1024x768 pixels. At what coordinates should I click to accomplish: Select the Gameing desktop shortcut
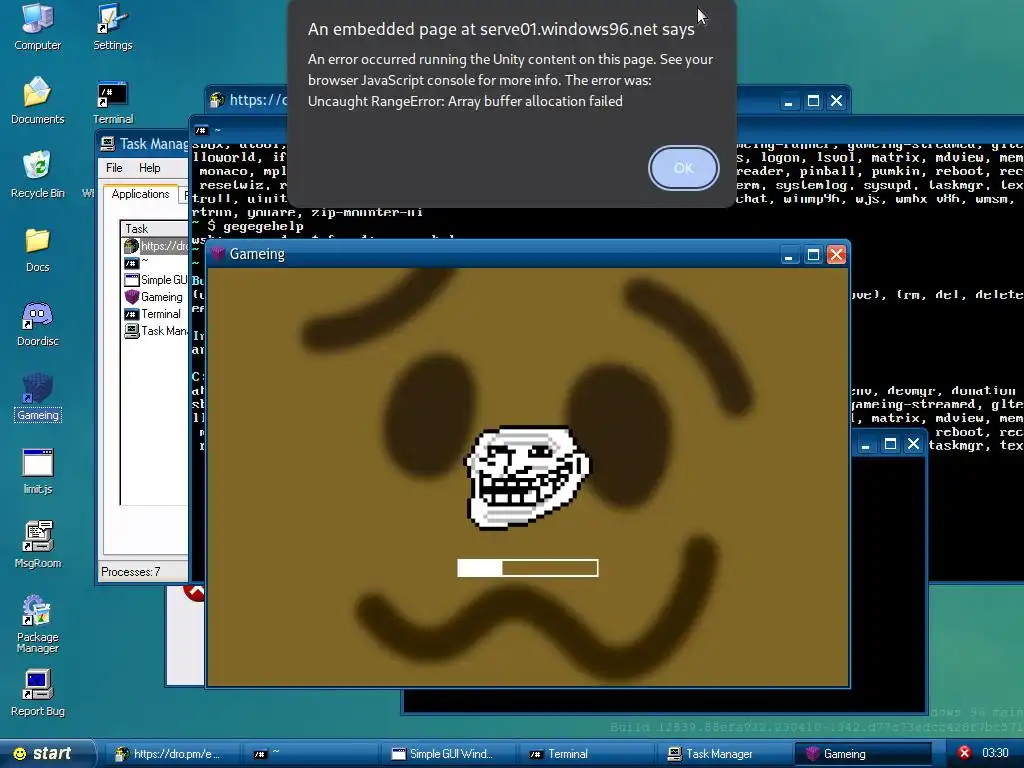click(x=37, y=397)
